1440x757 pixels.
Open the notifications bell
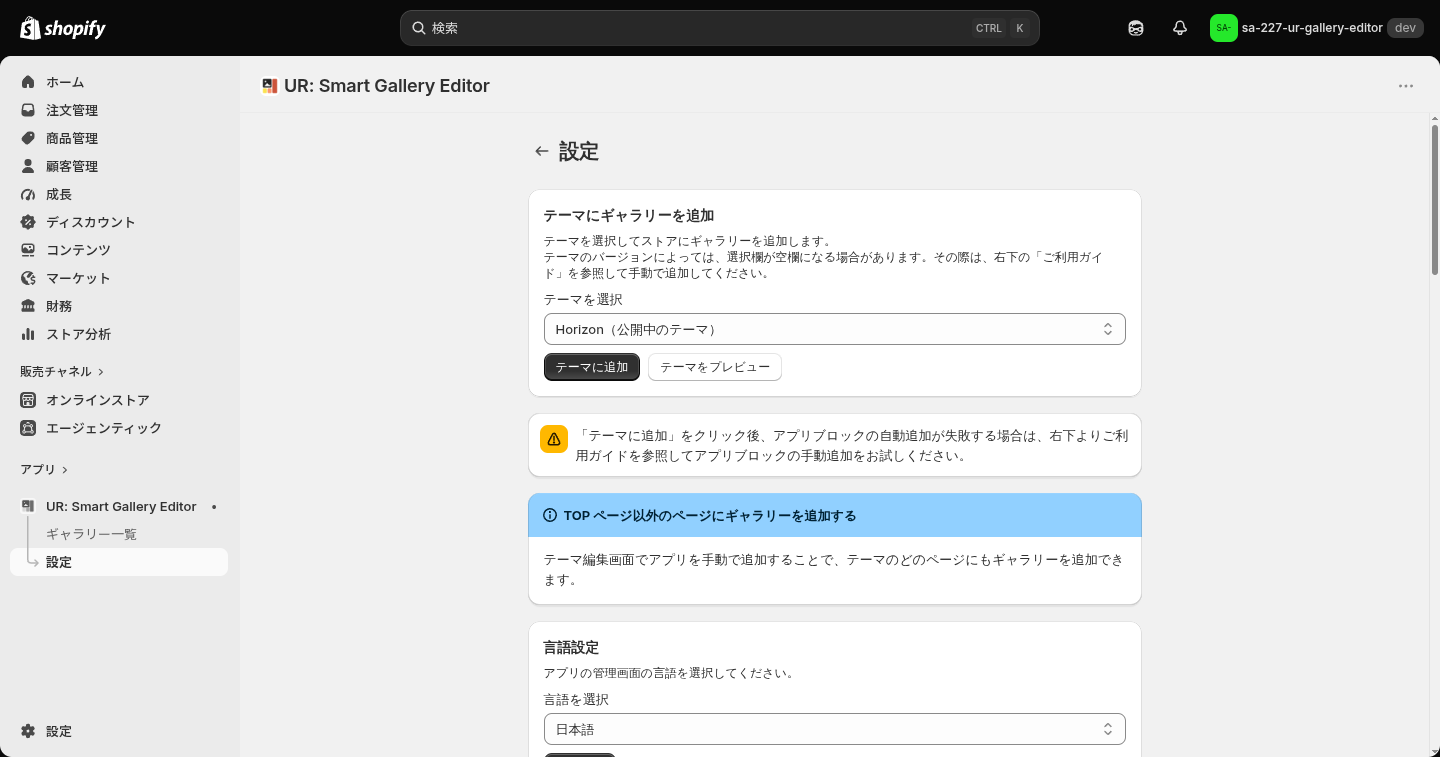click(1180, 28)
